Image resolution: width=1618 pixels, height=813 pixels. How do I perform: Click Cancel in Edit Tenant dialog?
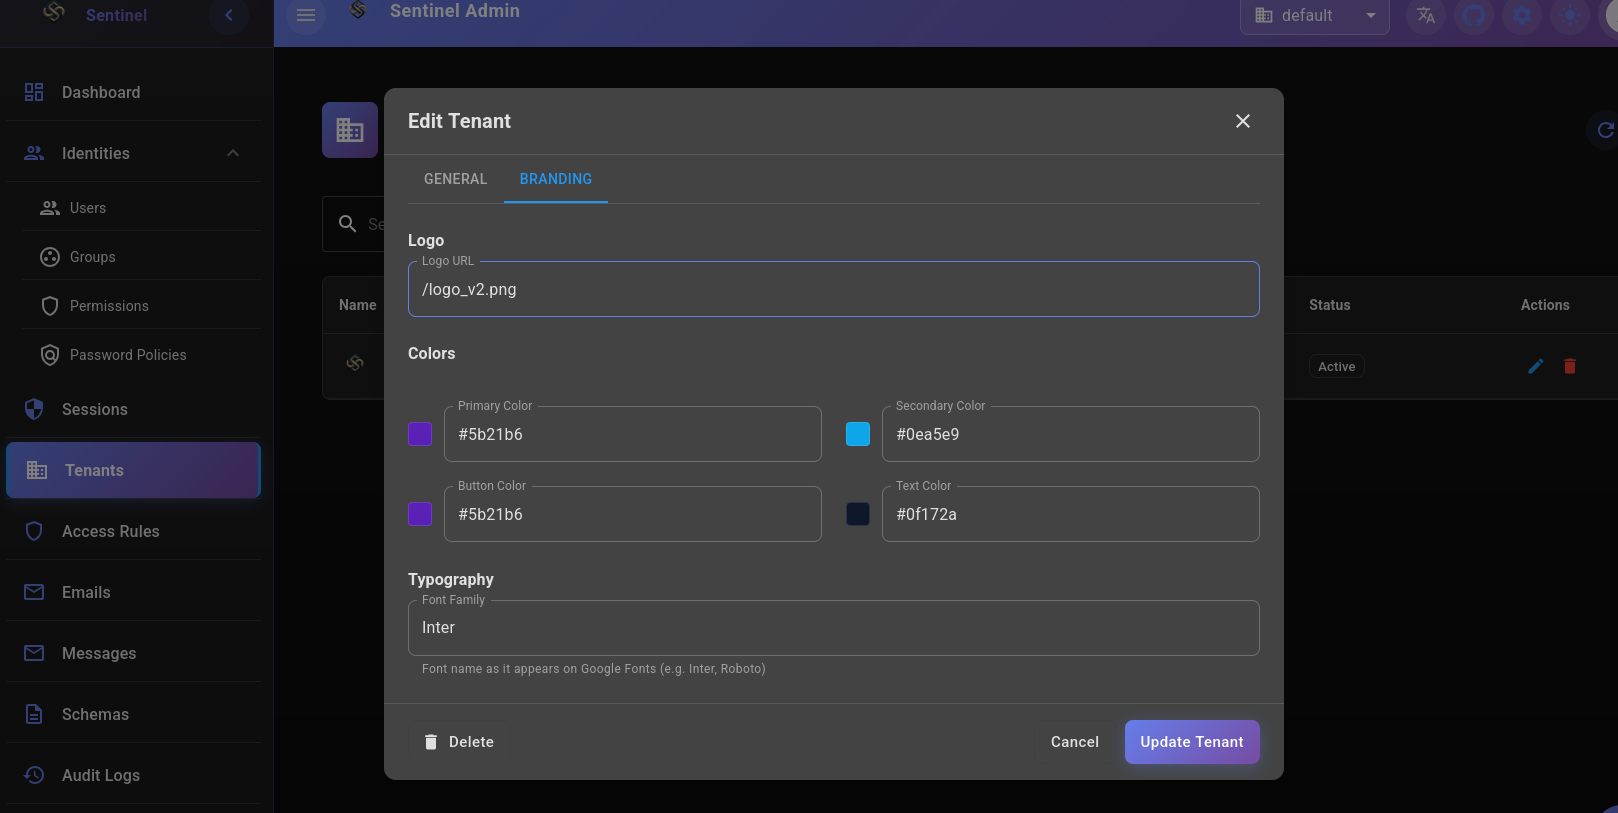1075,742
